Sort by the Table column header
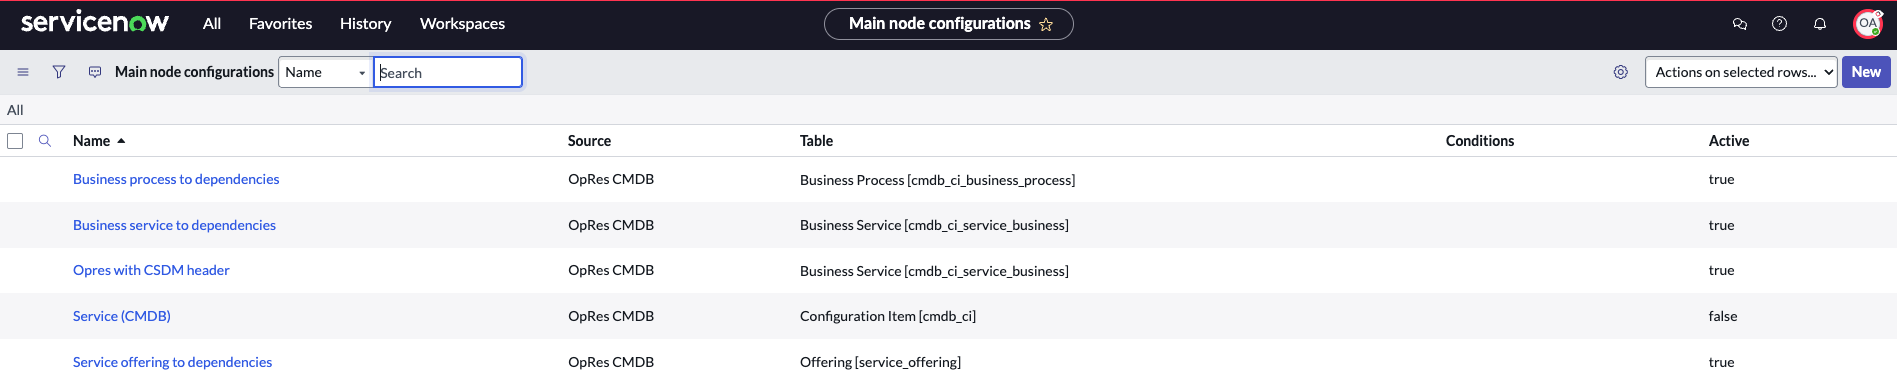This screenshot has width=1897, height=391. tap(816, 141)
